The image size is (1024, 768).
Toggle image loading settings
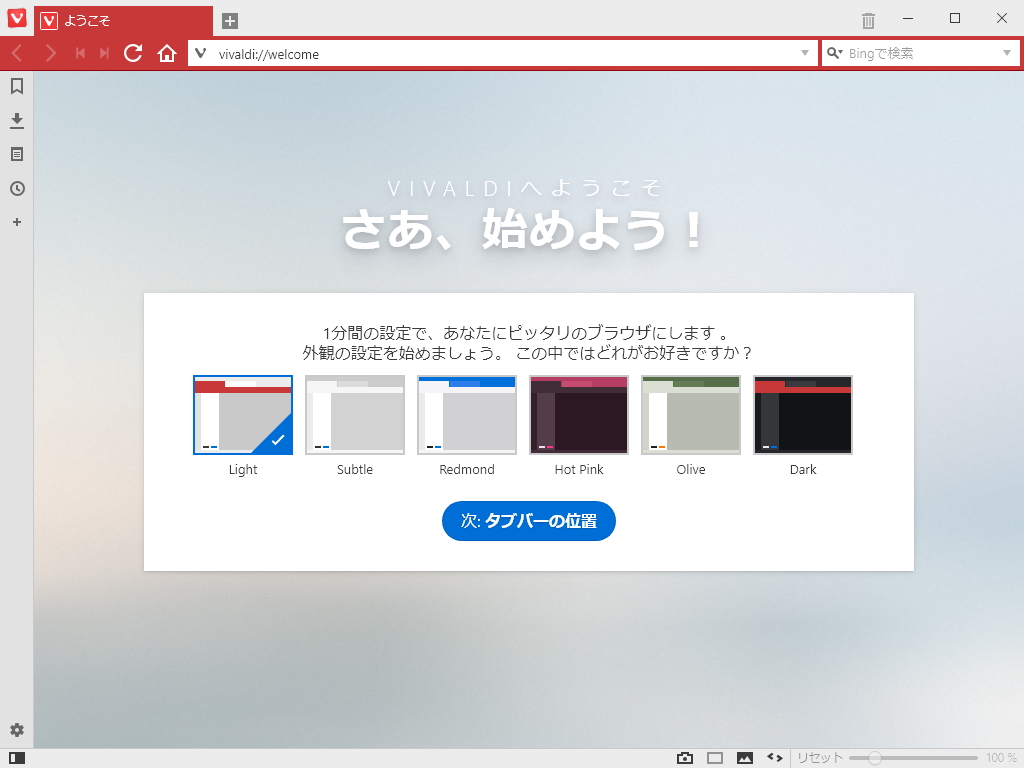744,757
